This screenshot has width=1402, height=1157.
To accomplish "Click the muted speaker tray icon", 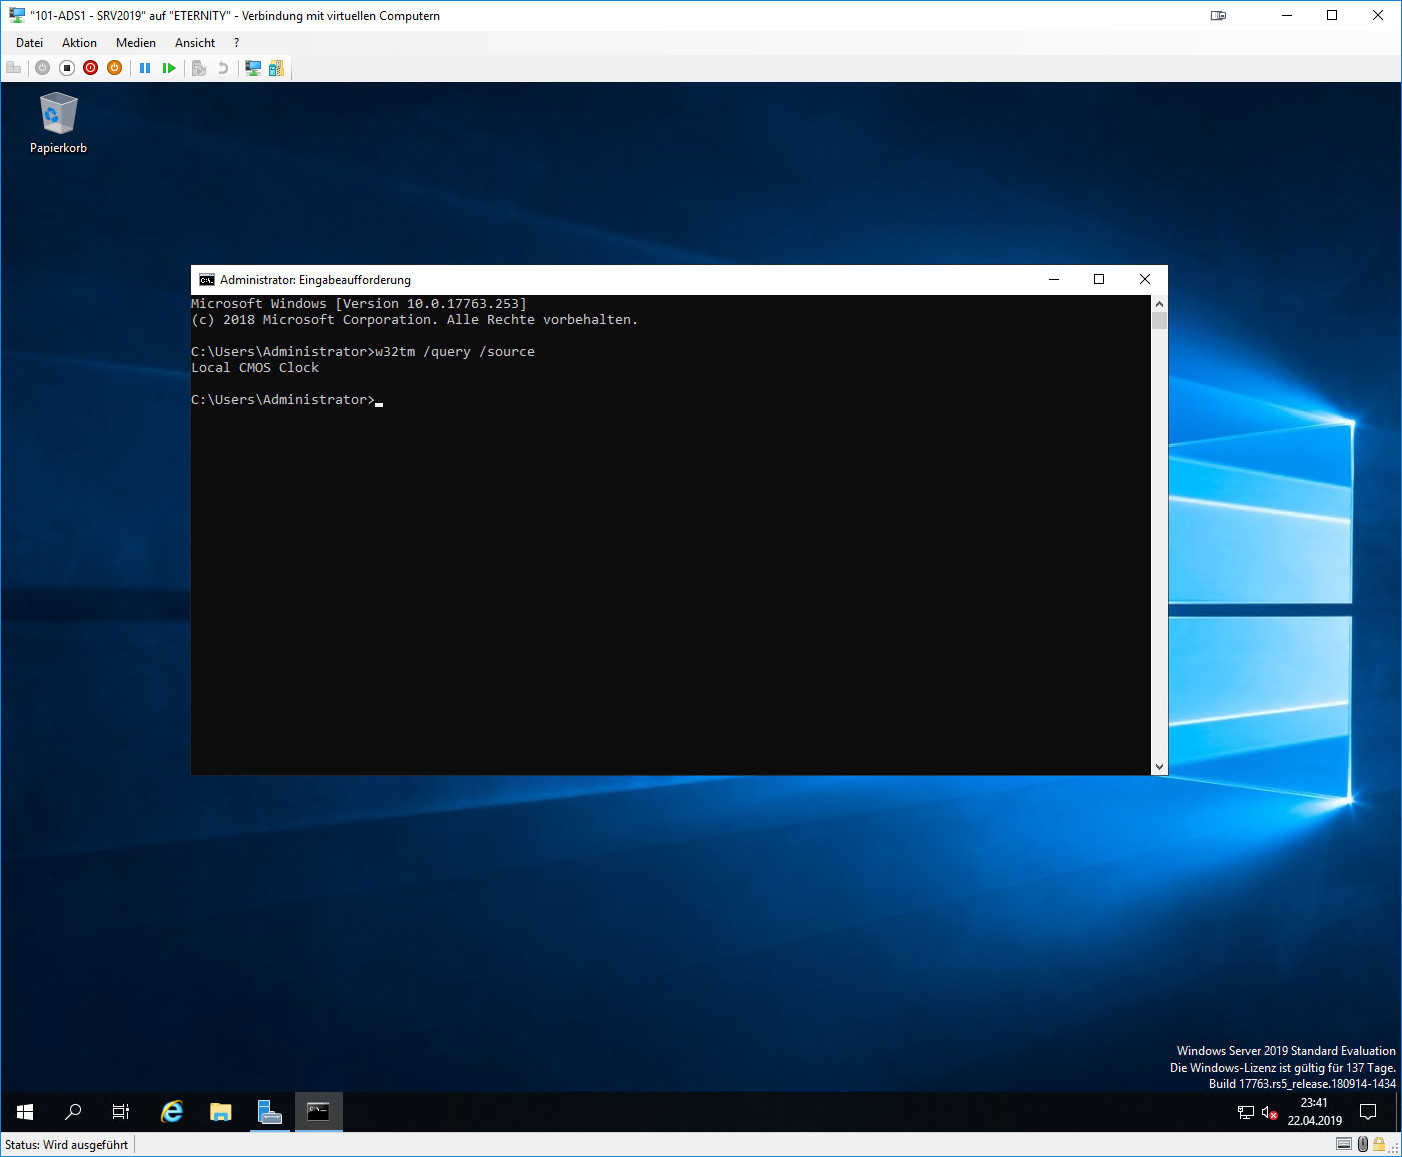I will point(1269,1113).
